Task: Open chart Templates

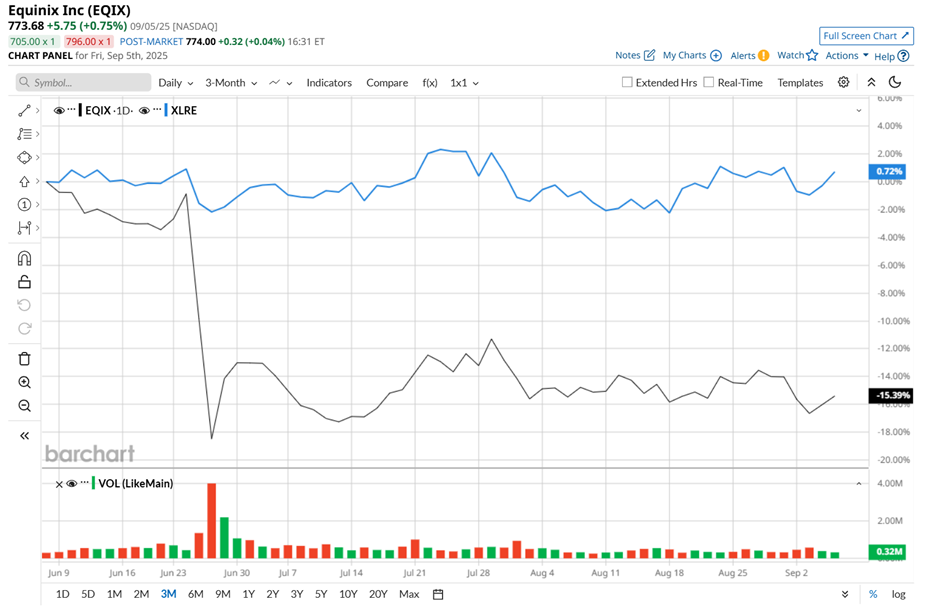Action: 800,83
